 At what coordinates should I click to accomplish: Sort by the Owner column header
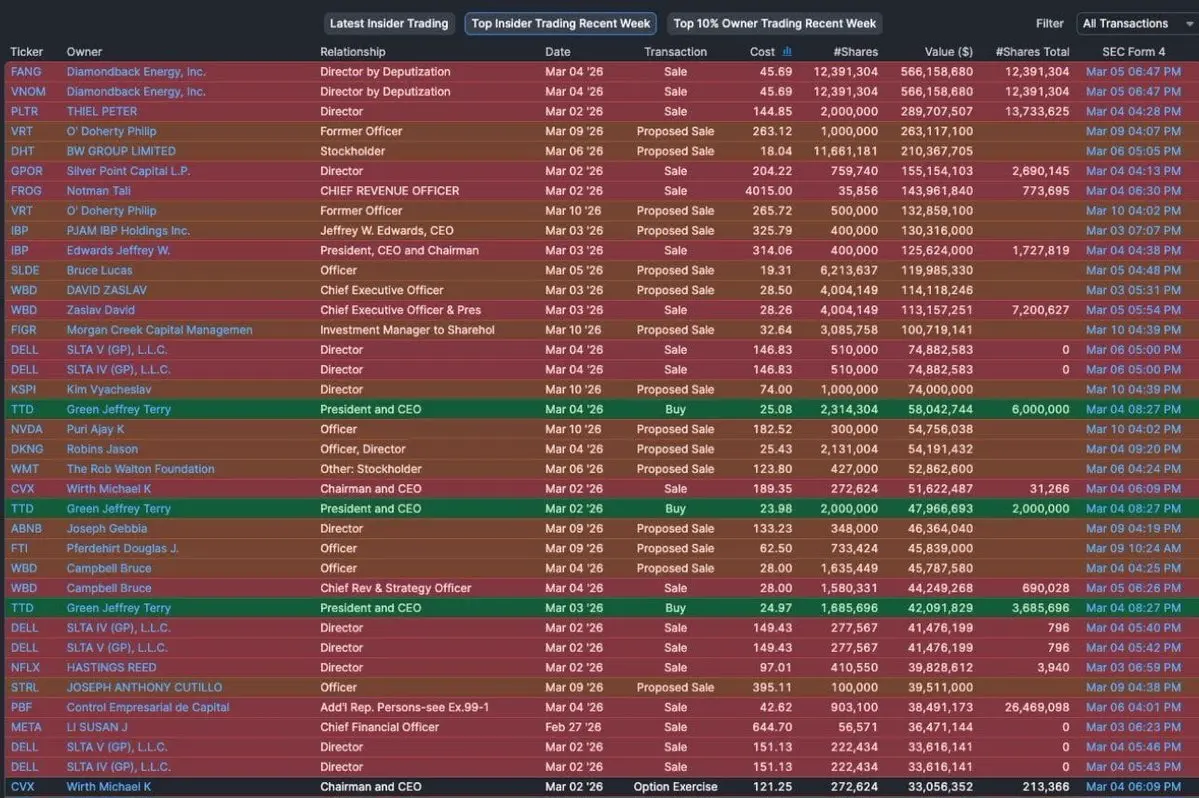(x=84, y=52)
